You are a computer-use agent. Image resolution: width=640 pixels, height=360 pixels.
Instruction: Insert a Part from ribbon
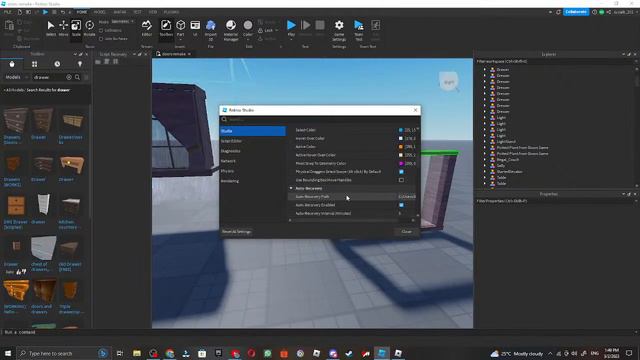(180, 28)
